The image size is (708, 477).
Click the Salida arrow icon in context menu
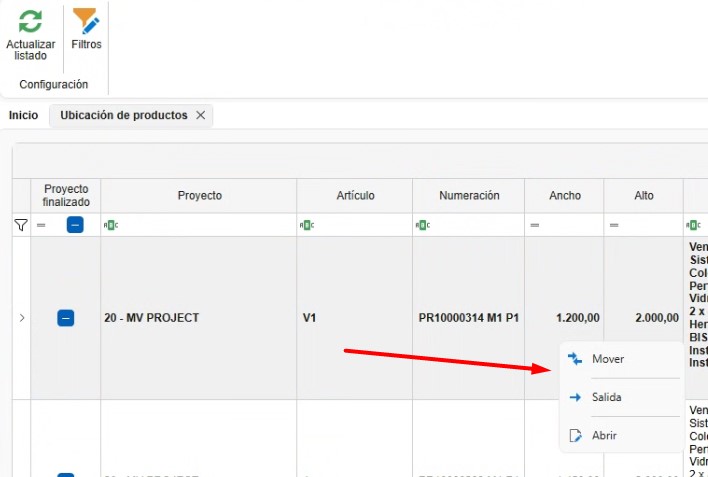(575, 398)
